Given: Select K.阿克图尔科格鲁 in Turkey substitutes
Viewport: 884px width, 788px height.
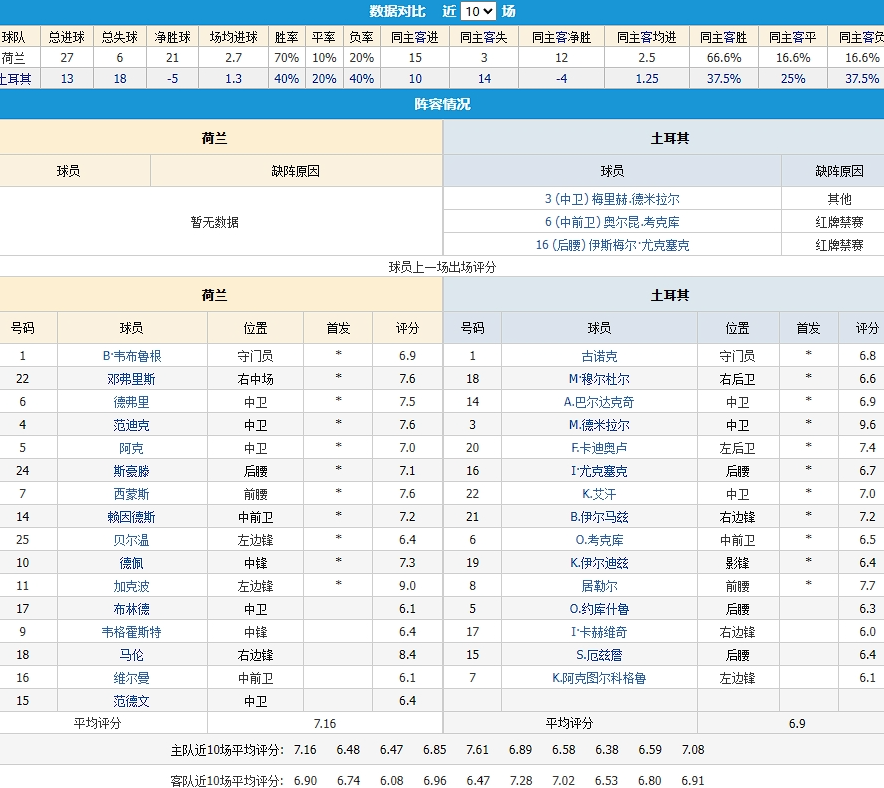Looking at the screenshot, I should 599,678.
